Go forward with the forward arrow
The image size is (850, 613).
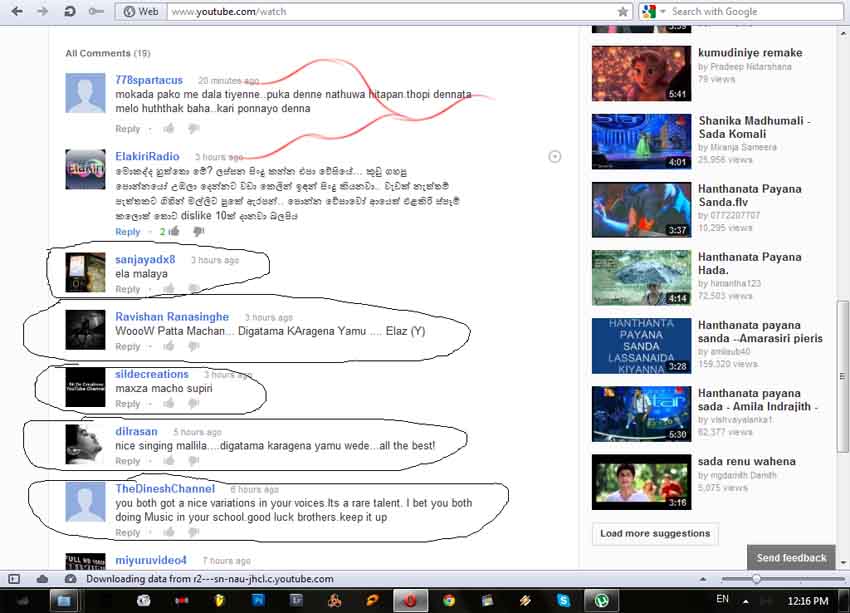click(x=43, y=11)
